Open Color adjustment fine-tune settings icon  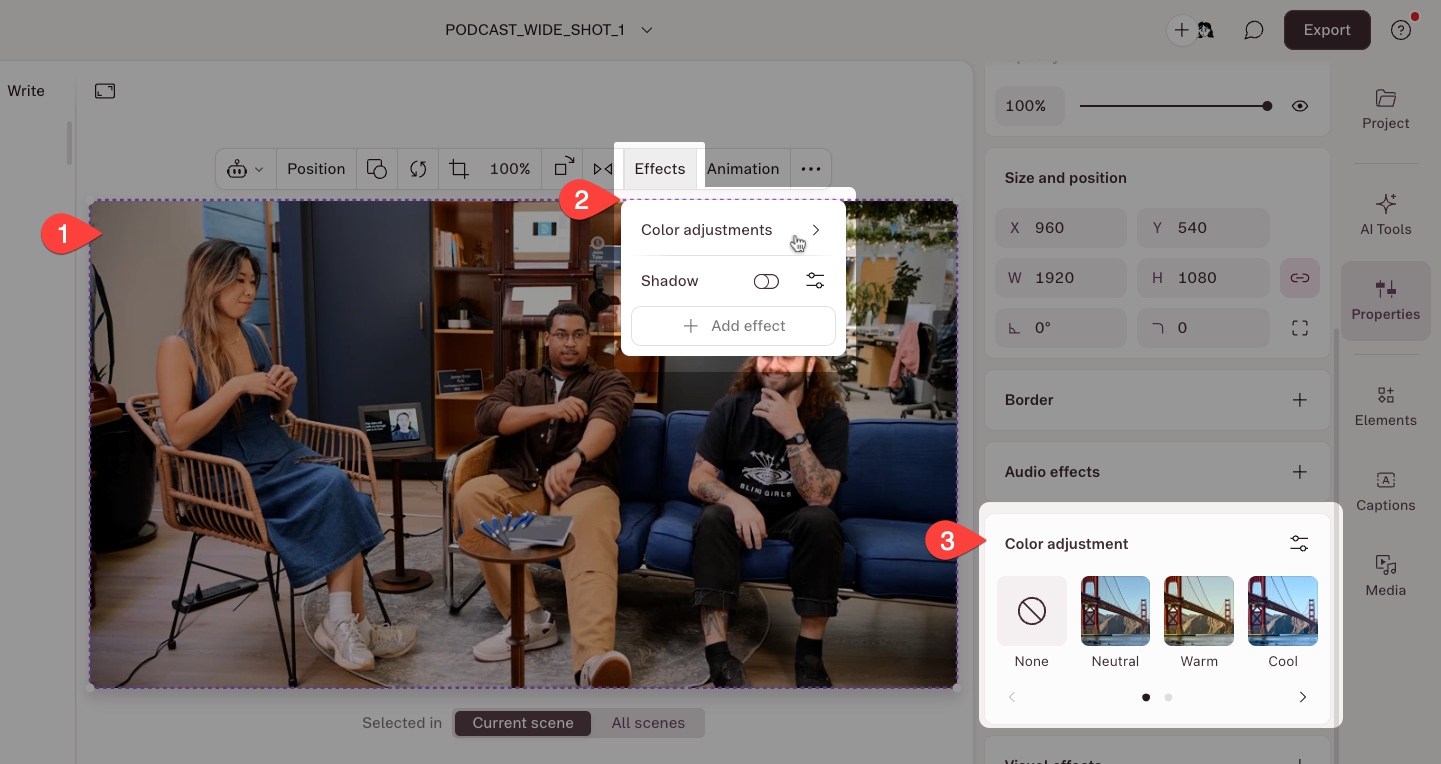click(1299, 542)
